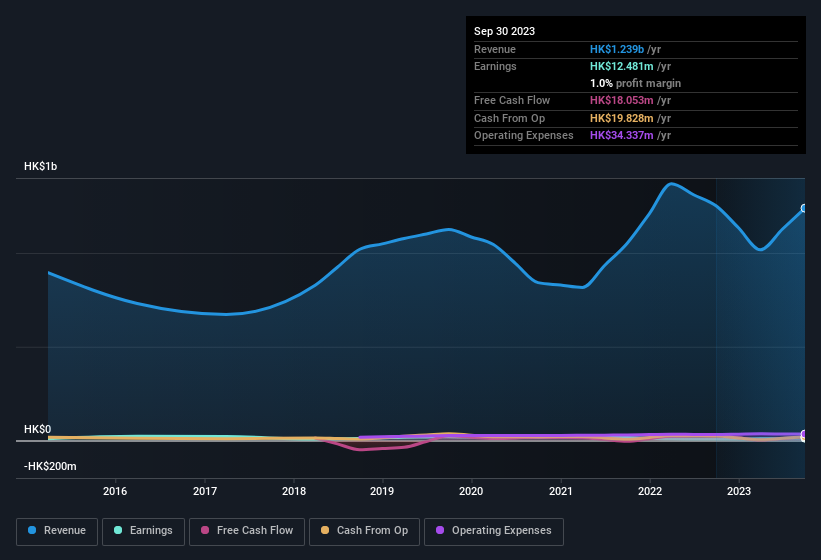Click the HK$18.053m free cash flow value
This screenshot has height=560, width=821.
tap(622, 100)
